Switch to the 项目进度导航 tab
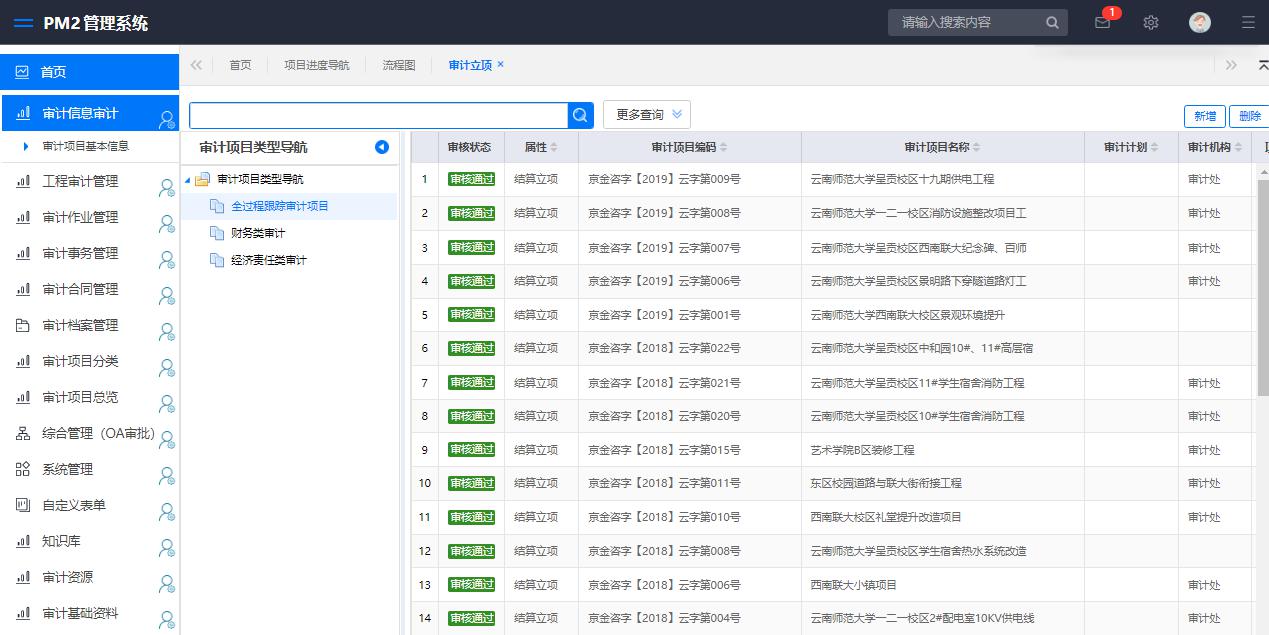Screen dimensions: 1269x635 pyautogui.click(x=316, y=65)
